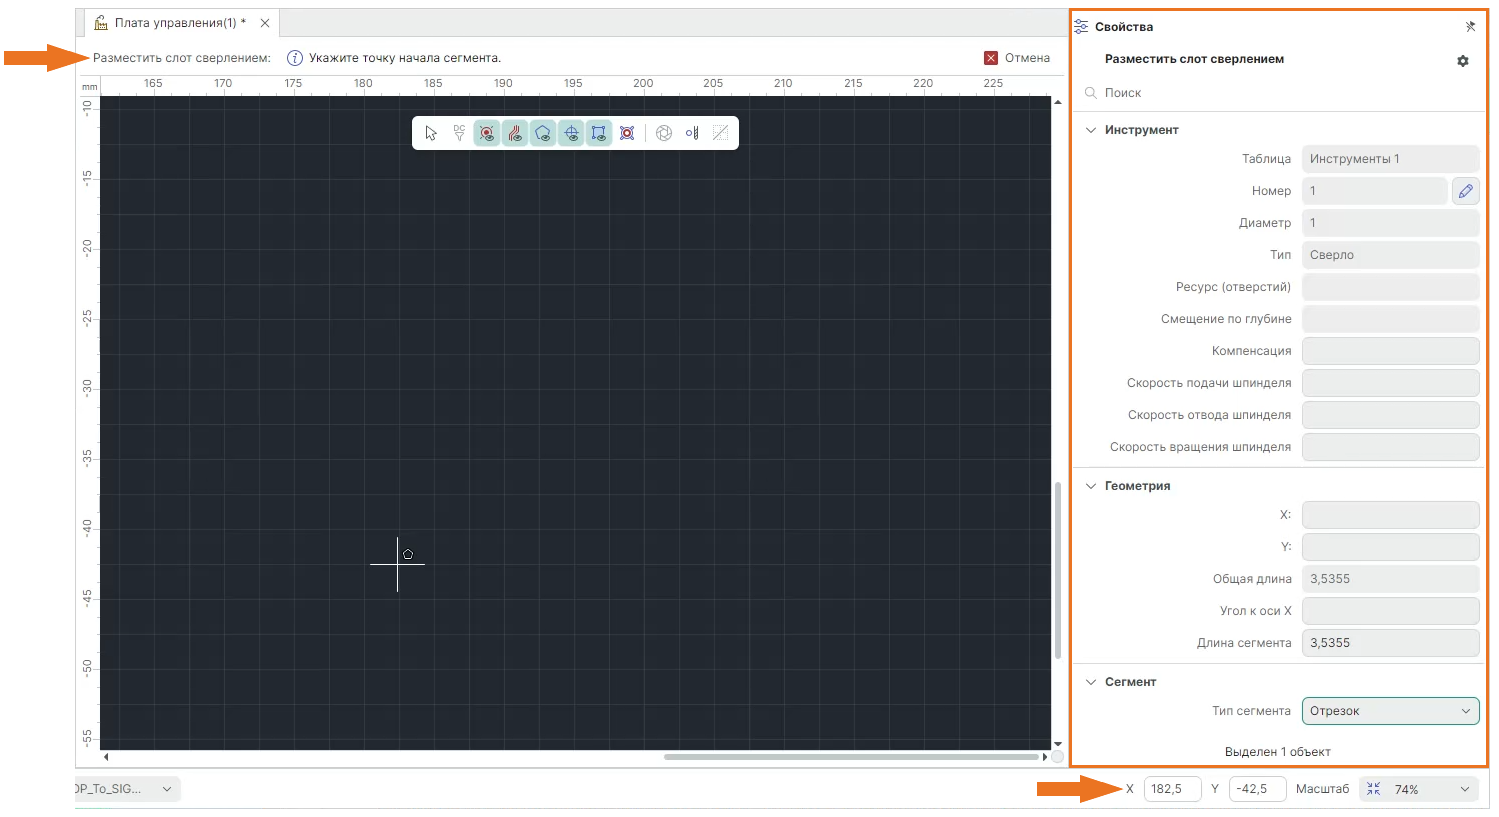Select the drill bit tool icon
This screenshot has width=1499, height=817.
[x=692, y=133]
